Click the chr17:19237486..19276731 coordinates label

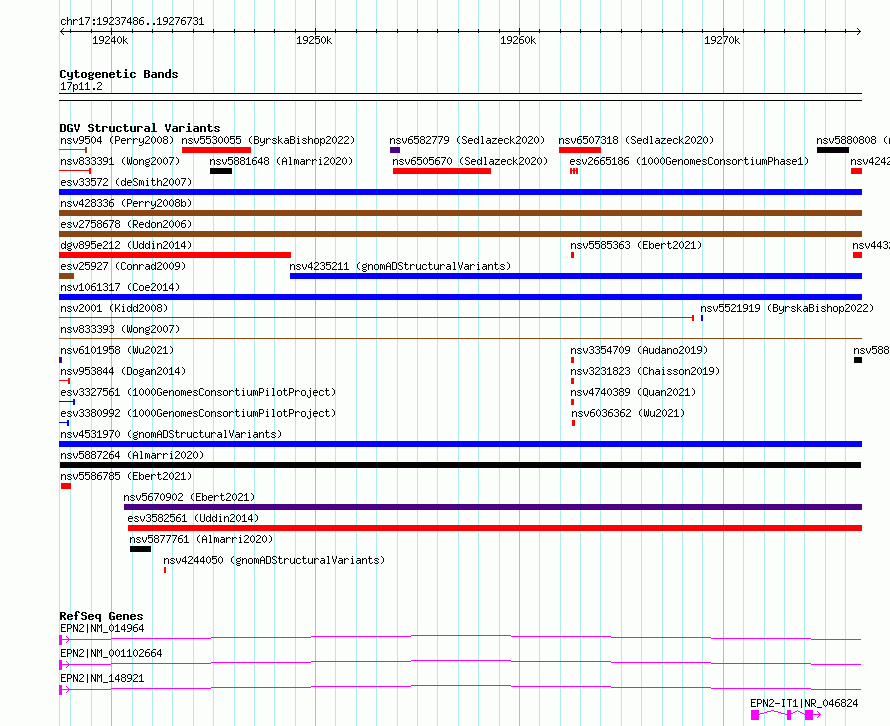point(132,22)
